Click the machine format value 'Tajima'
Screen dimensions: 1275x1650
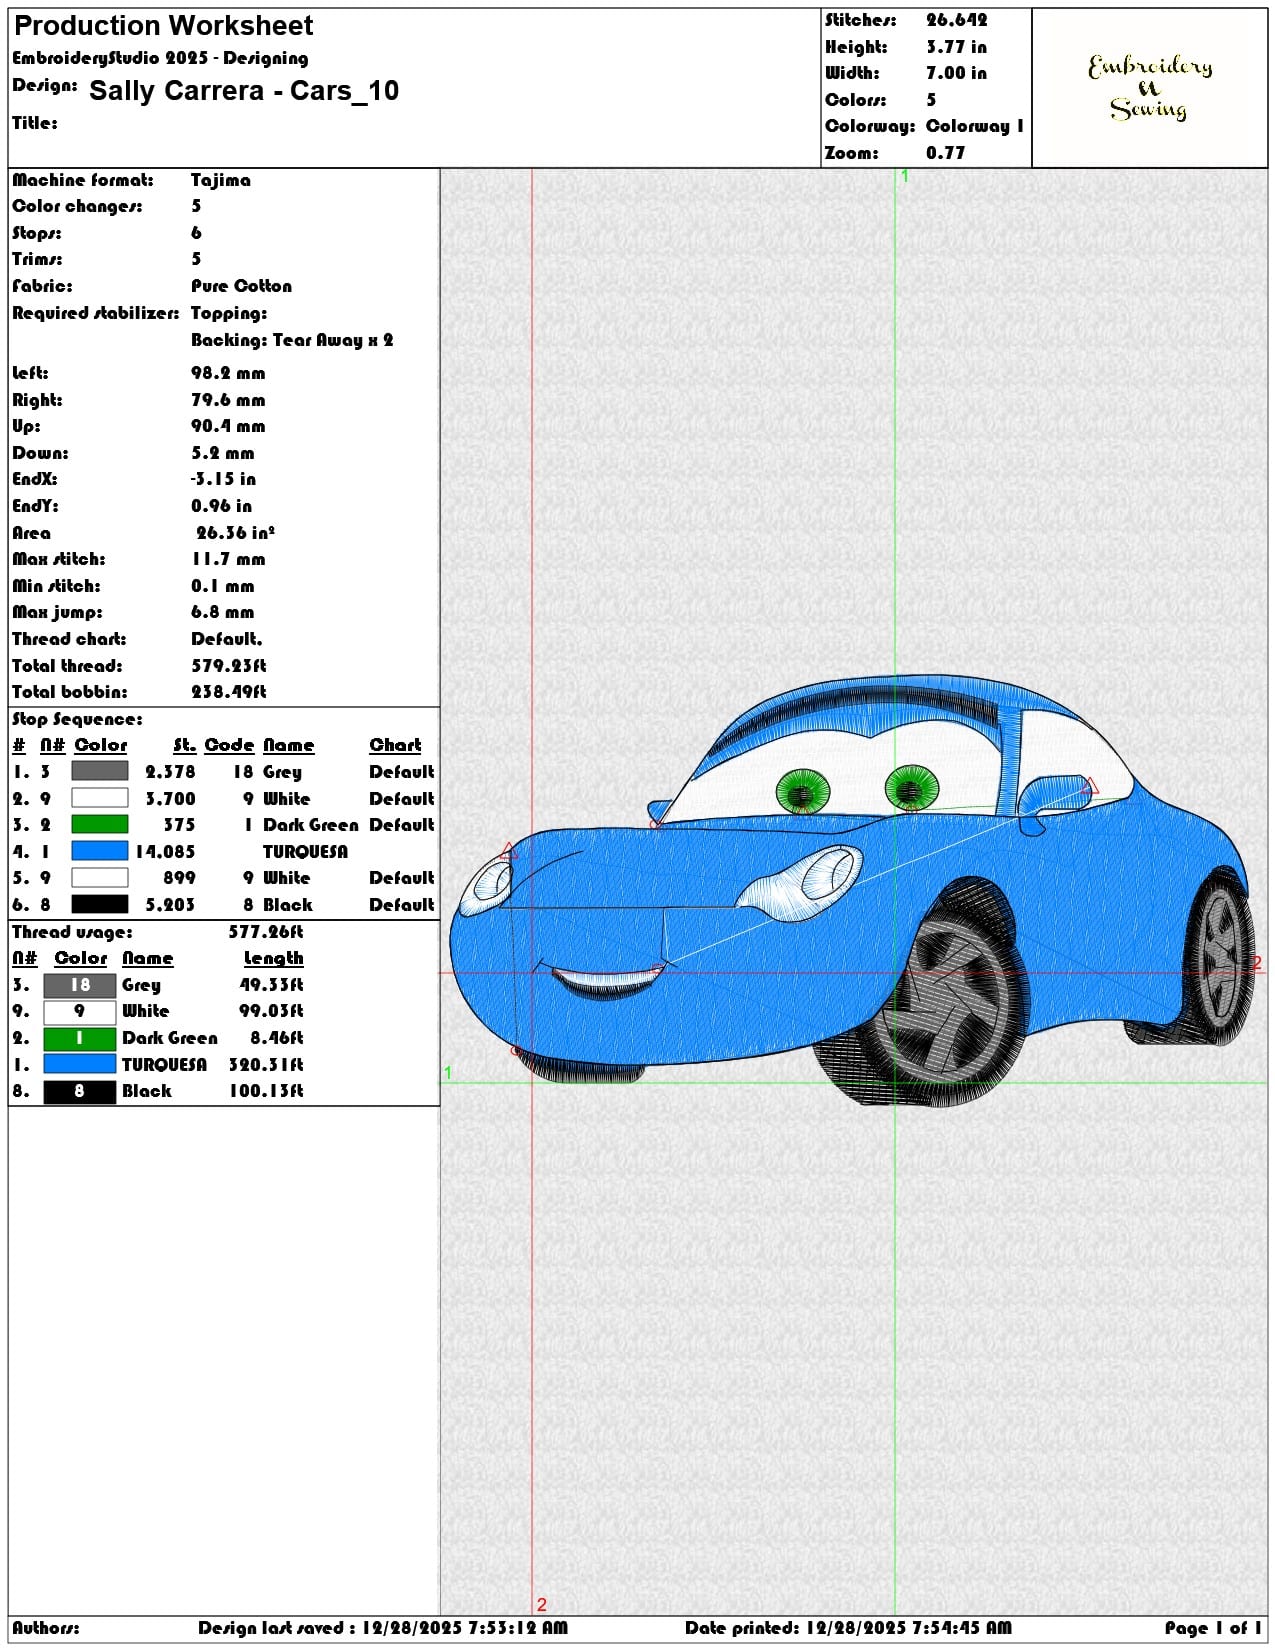(221, 180)
